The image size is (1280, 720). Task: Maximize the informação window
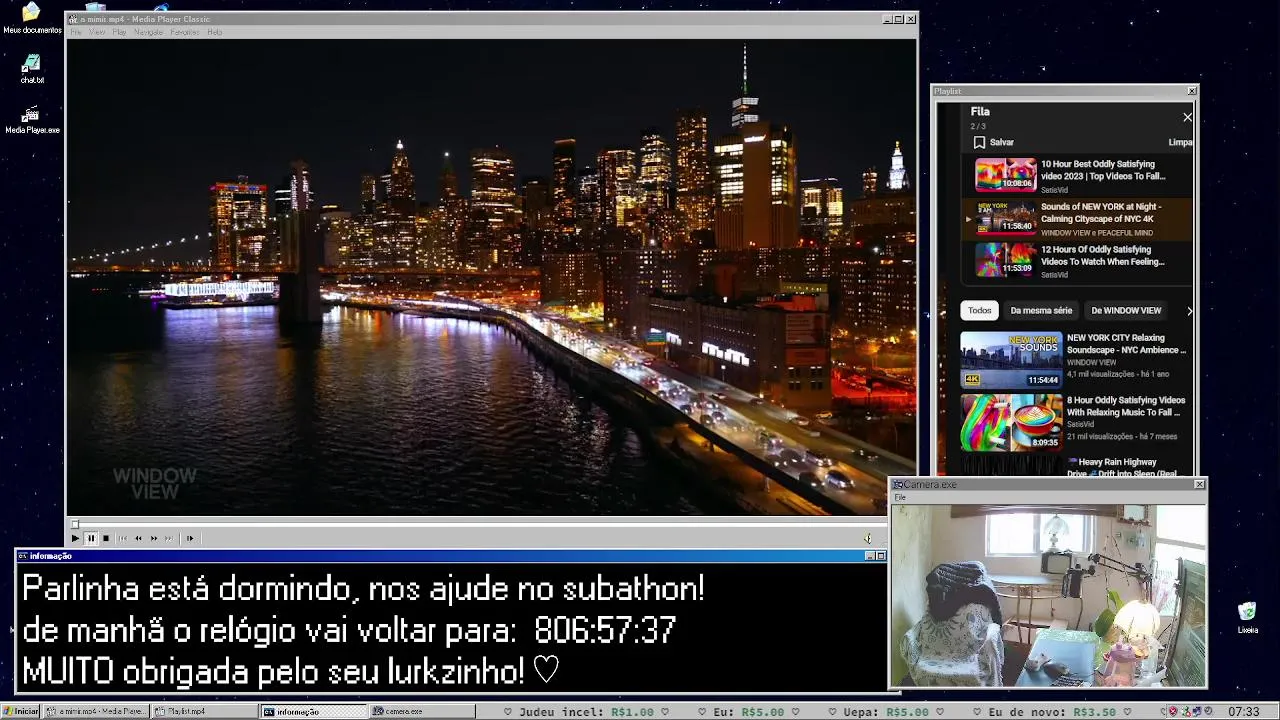click(x=880, y=556)
